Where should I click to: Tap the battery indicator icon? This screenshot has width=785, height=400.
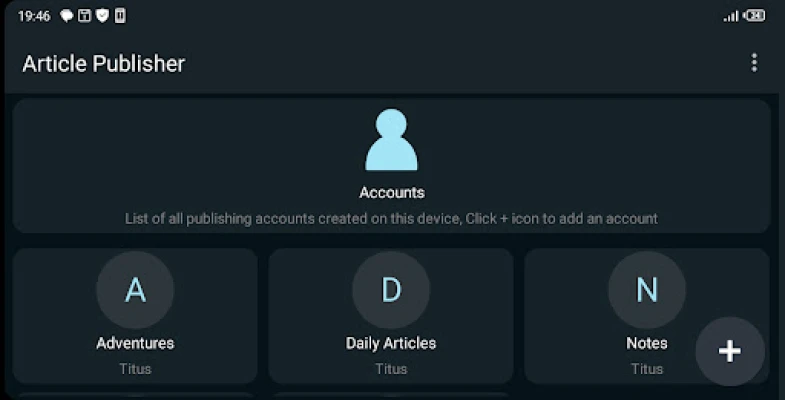754,16
